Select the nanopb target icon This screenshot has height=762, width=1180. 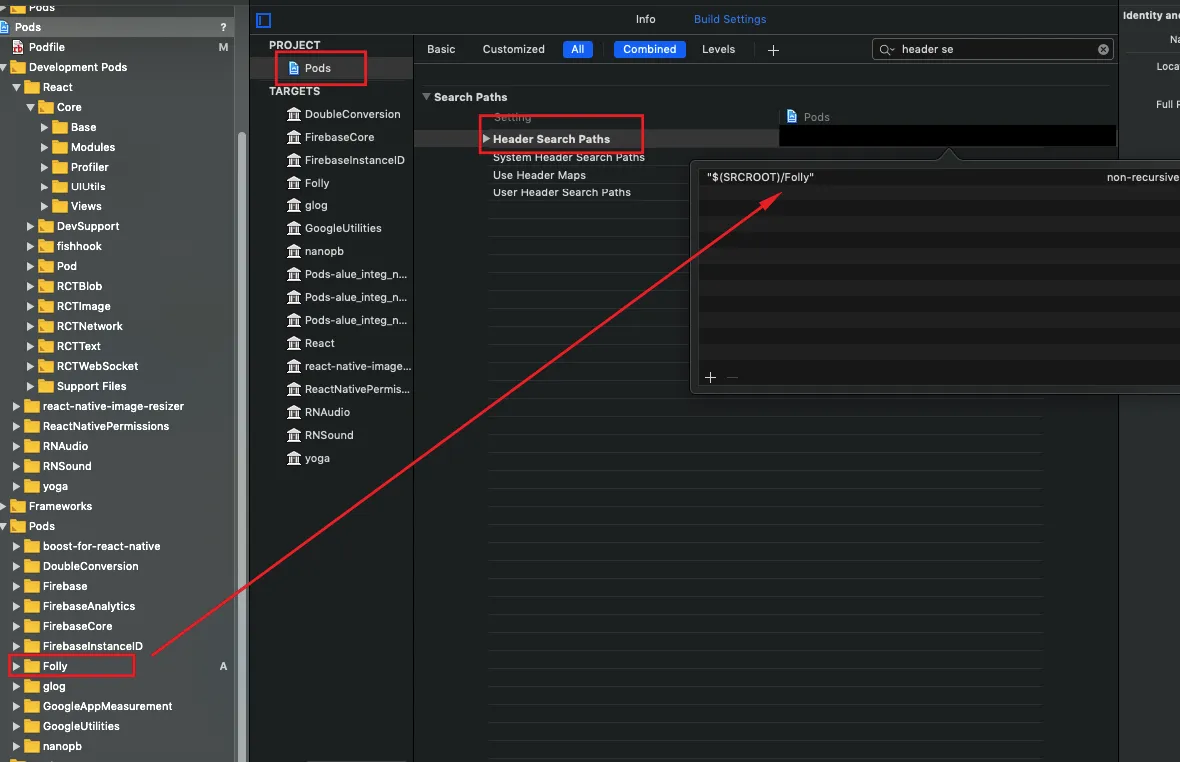(293, 251)
